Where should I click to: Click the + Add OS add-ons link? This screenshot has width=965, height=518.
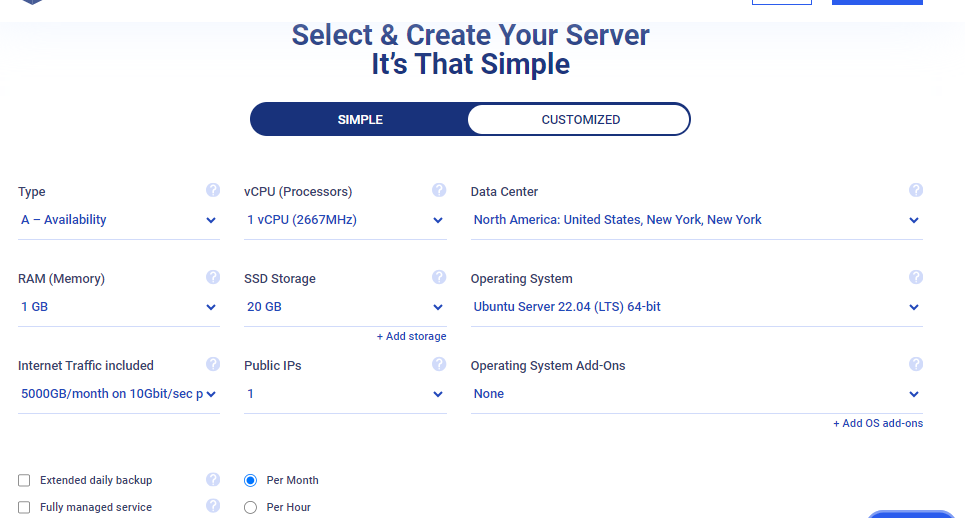coord(878,423)
